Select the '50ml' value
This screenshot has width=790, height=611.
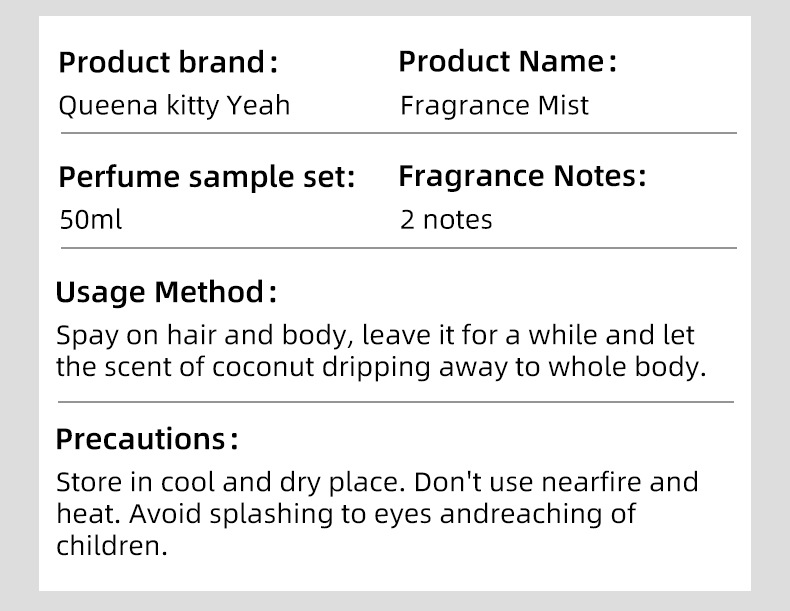coord(91,220)
